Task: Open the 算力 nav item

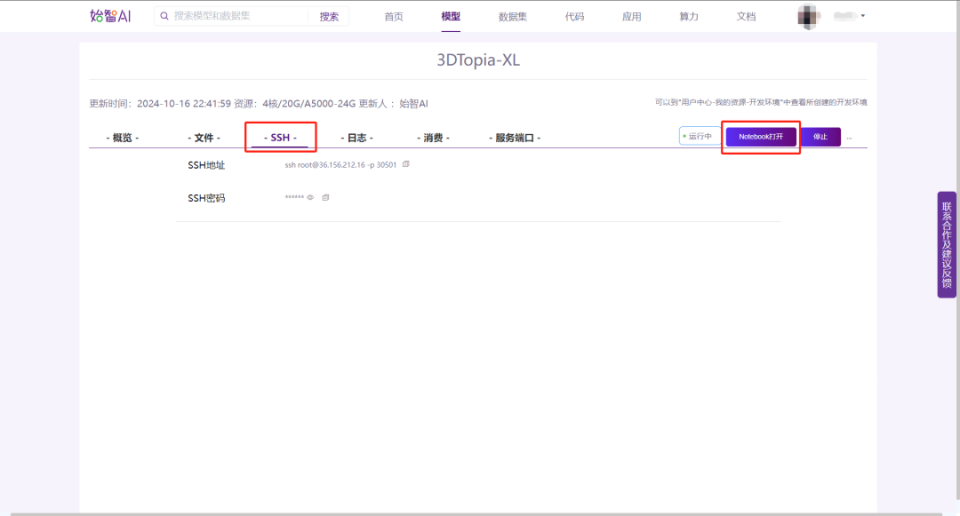Action: pyautogui.click(x=689, y=17)
